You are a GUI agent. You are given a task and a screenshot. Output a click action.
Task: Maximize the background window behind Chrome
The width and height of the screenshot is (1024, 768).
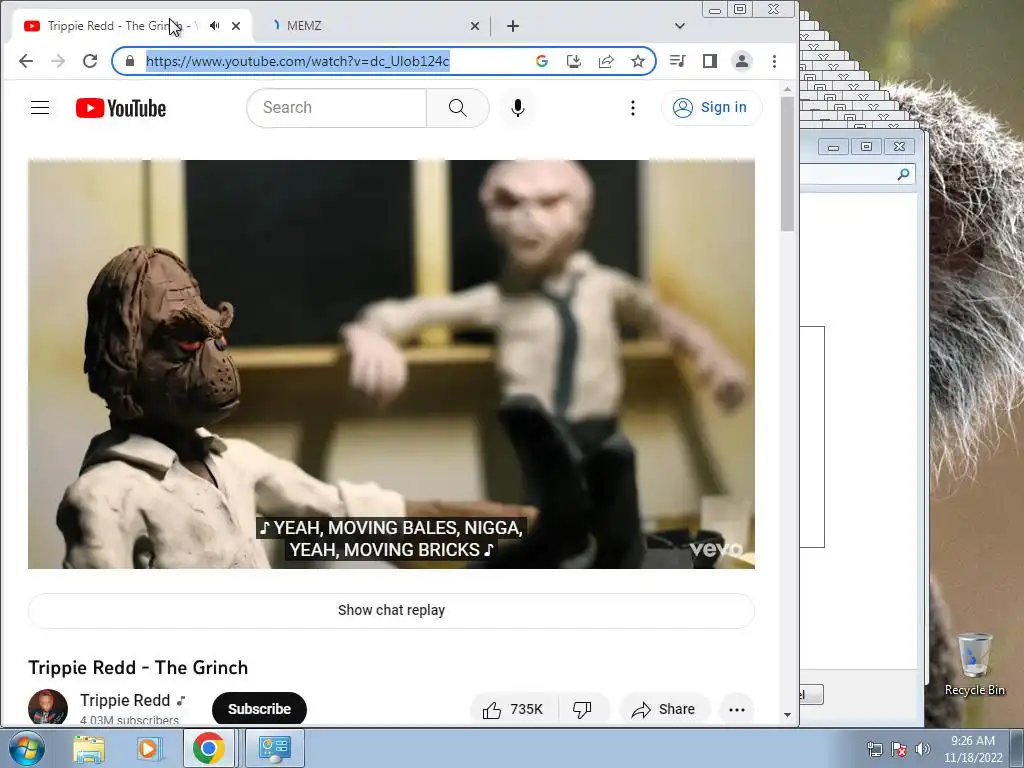pos(866,146)
